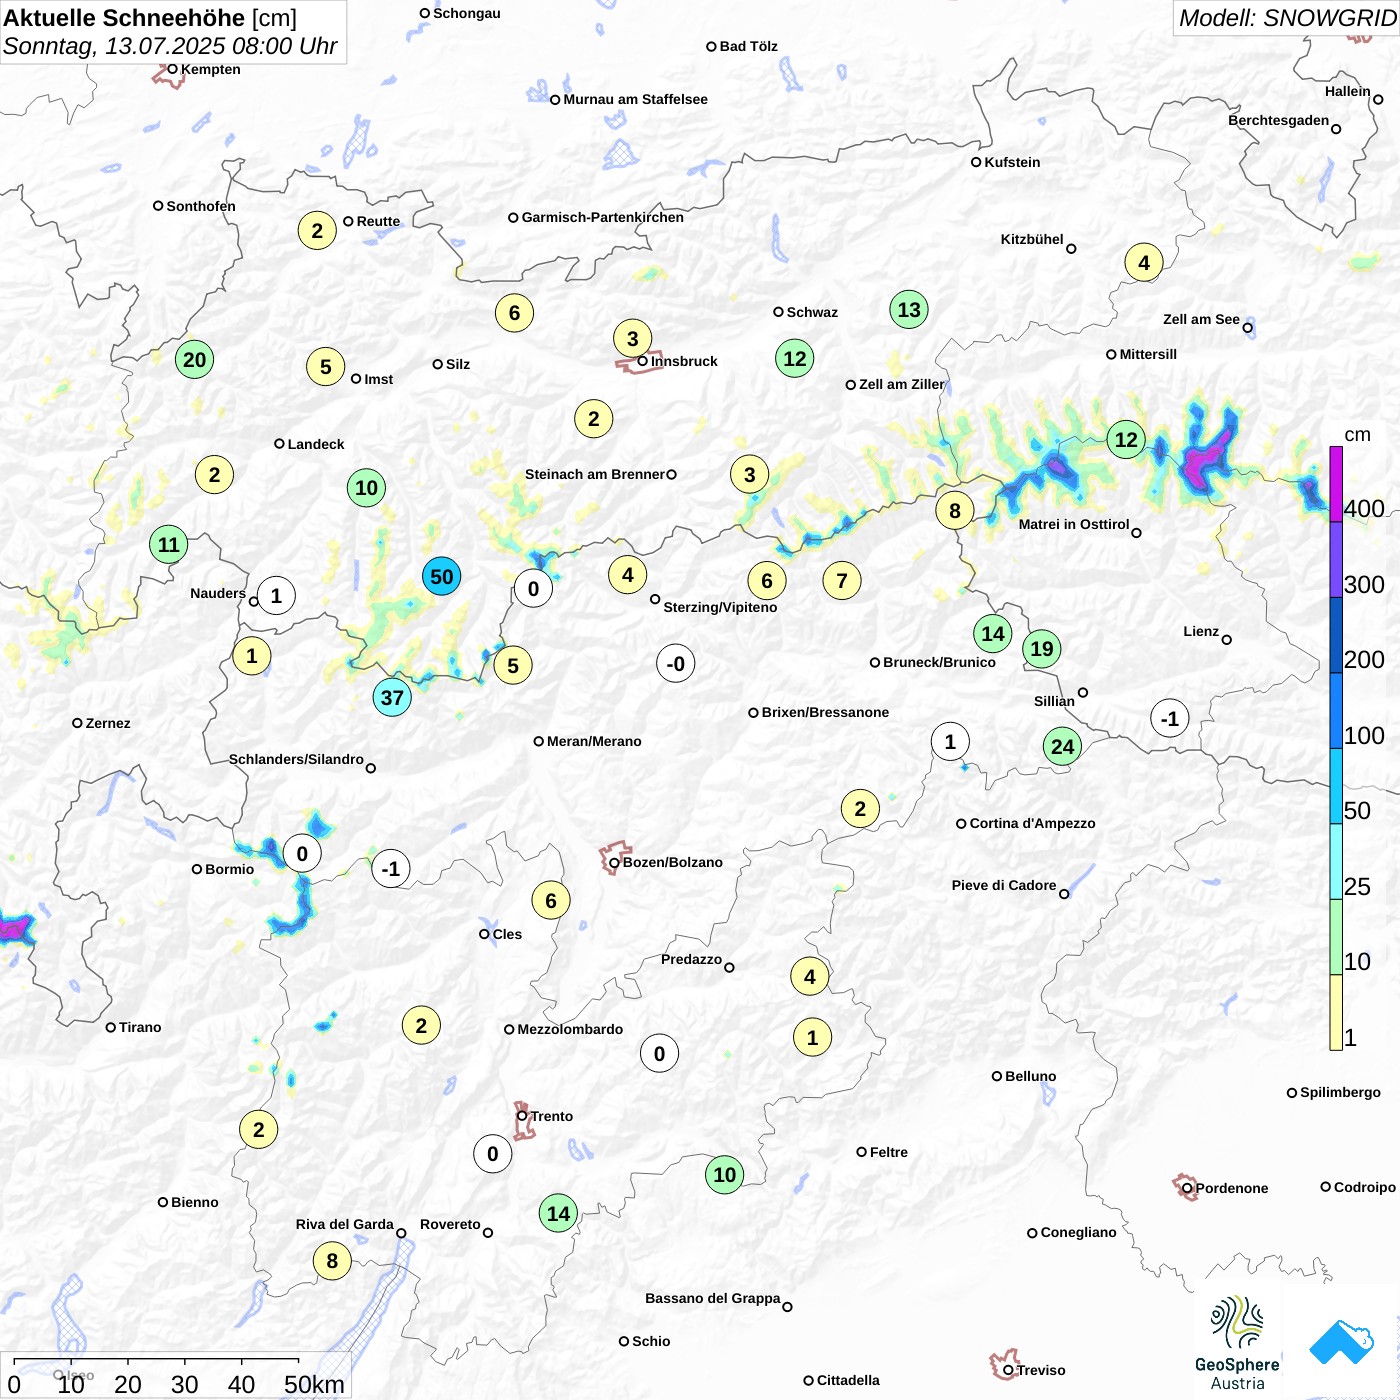The image size is (1400, 1400).
Task: Click the yellow legend segment above 1
Action: point(1336,1013)
